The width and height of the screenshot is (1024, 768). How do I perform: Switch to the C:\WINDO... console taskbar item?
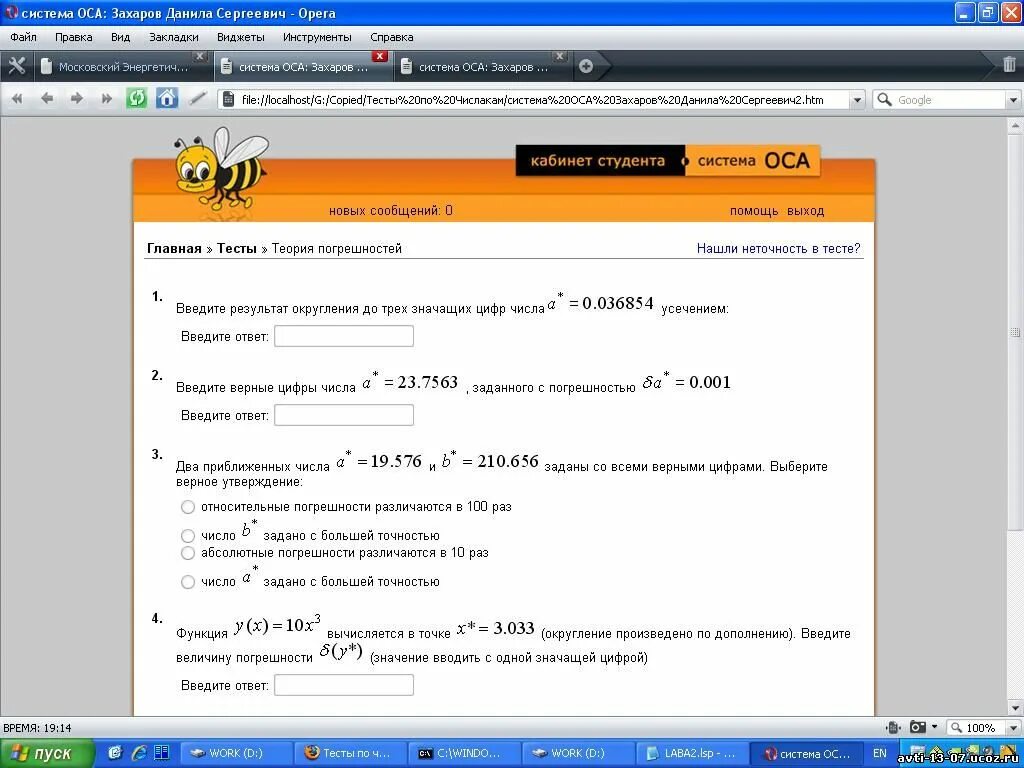click(x=464, y=753)
